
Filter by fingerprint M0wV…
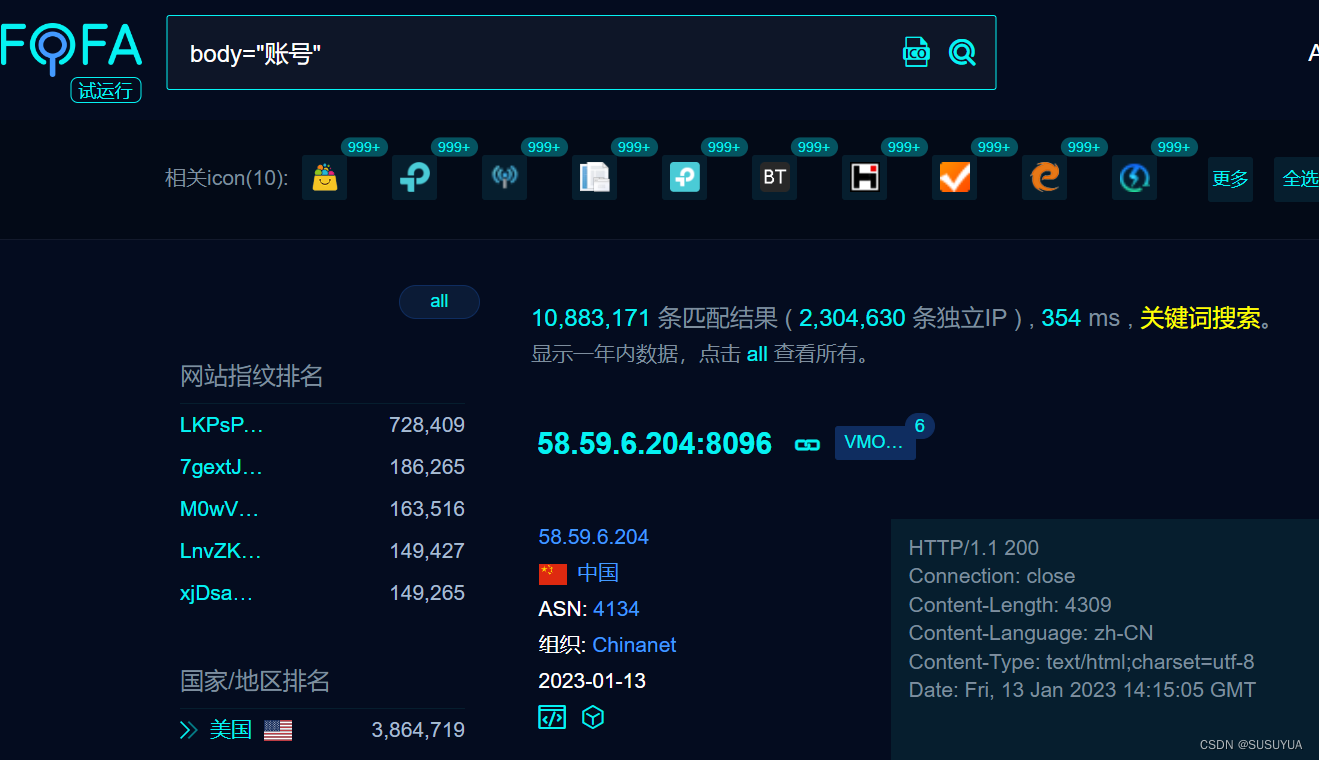coord(220,509)
